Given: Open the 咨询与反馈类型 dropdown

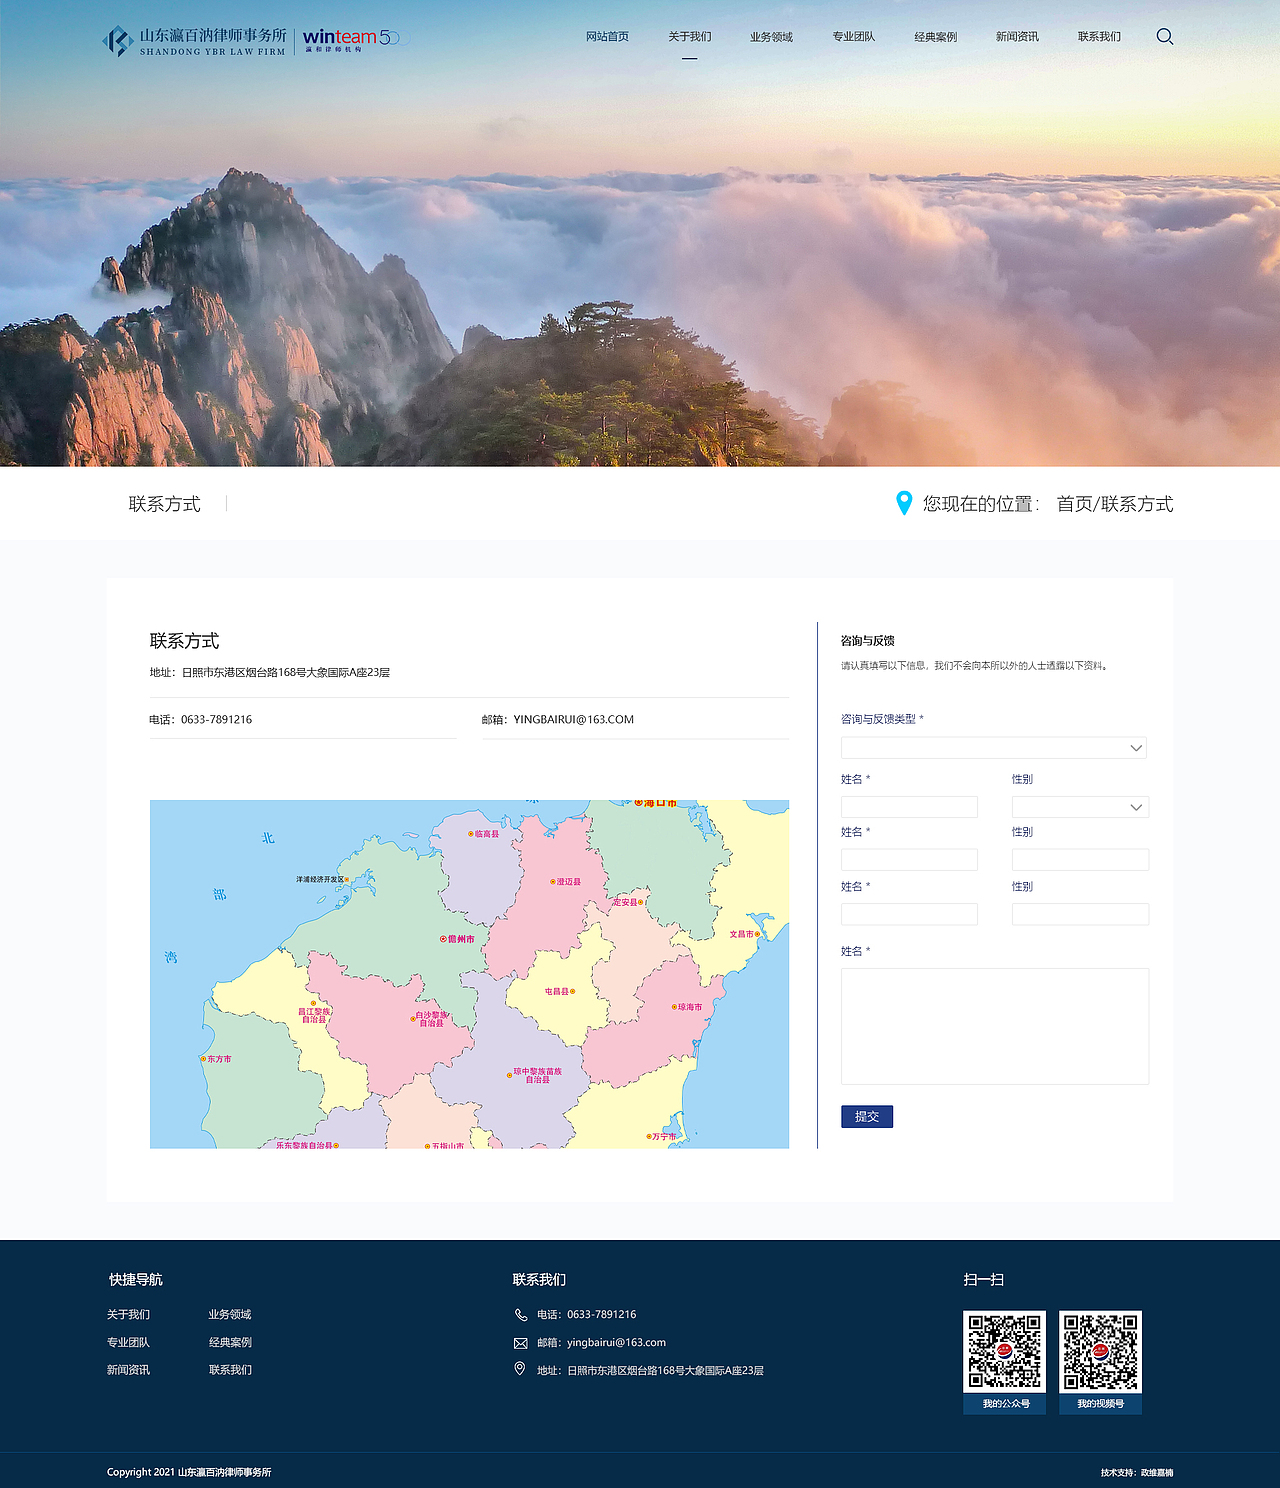Looking at the screenshot, I should click(994, 747).
